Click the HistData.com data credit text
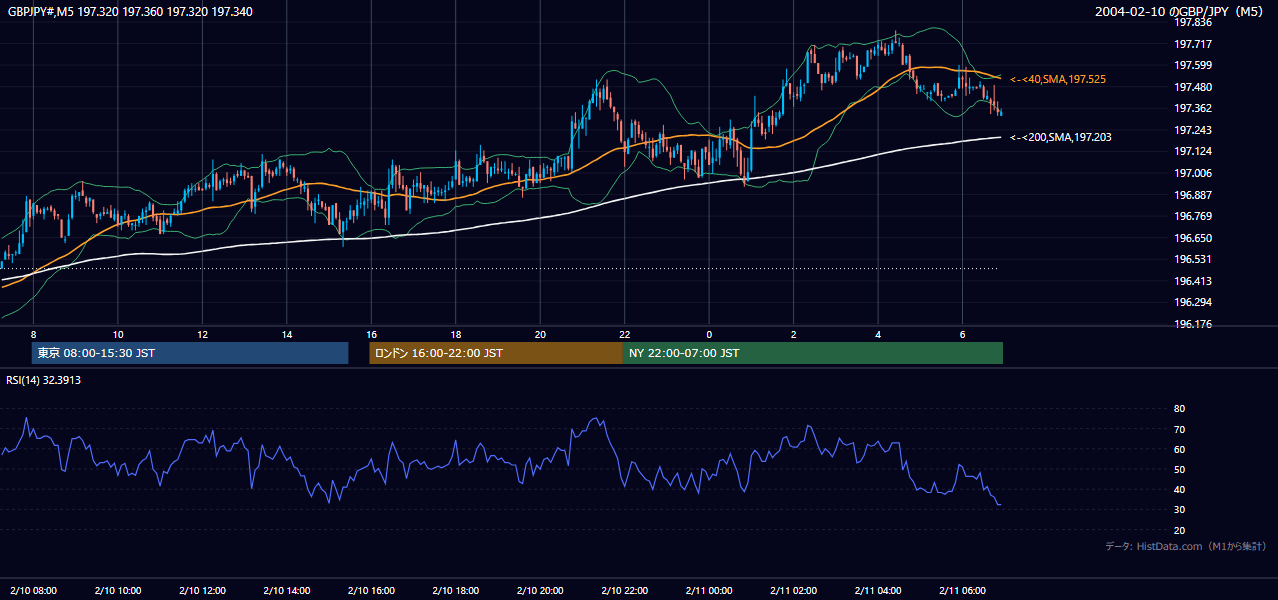Screen dimensions: 1278x600 (1185, 547)
